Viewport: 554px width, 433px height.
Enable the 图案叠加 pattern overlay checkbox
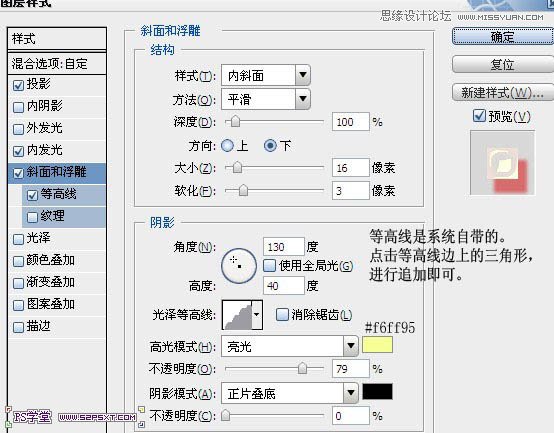[x=18, y=305]
